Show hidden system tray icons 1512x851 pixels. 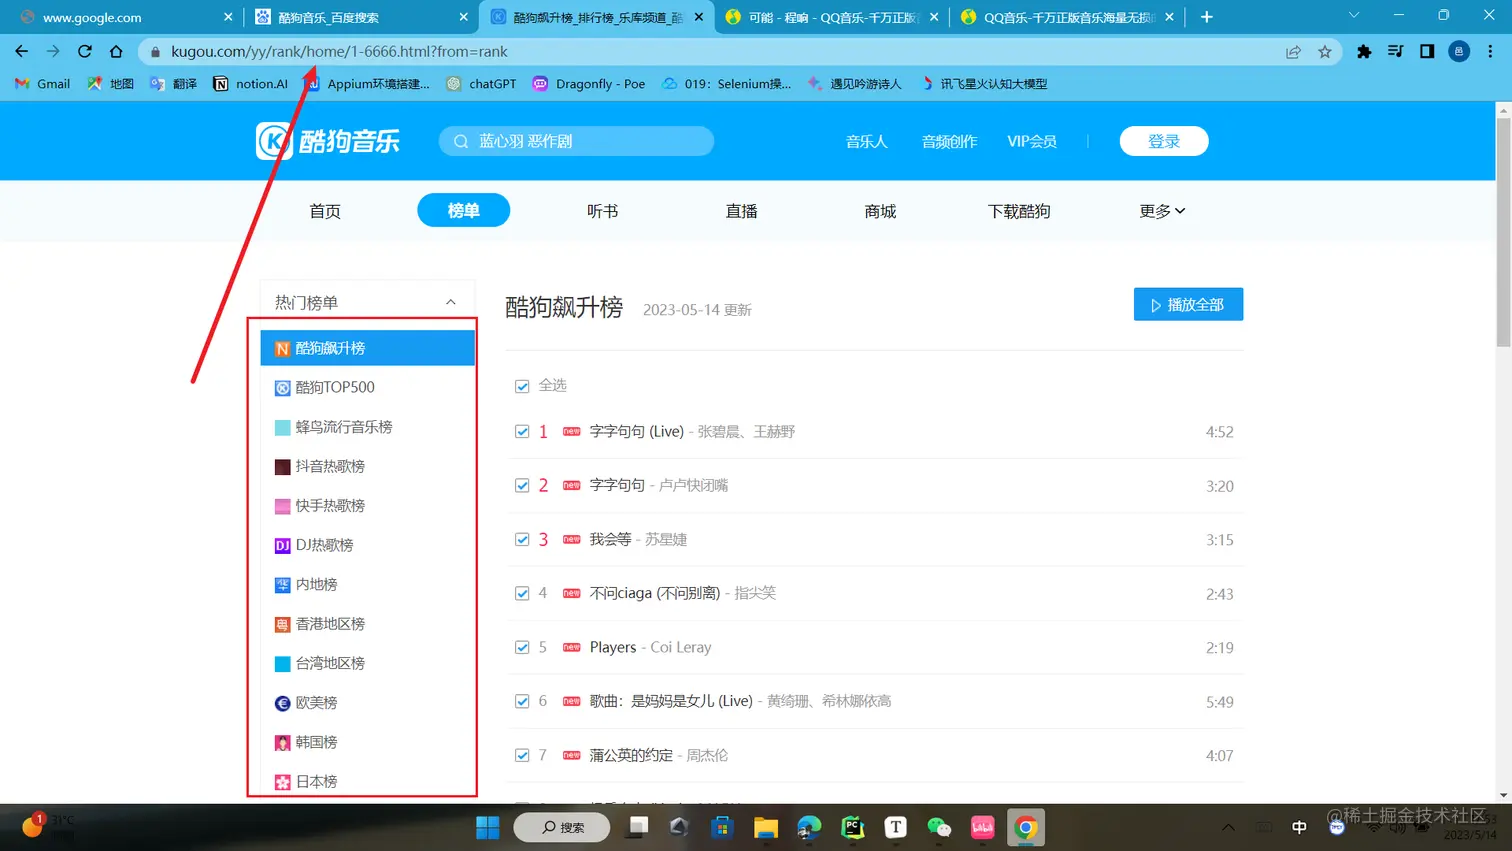click(x=1228, y=827)
